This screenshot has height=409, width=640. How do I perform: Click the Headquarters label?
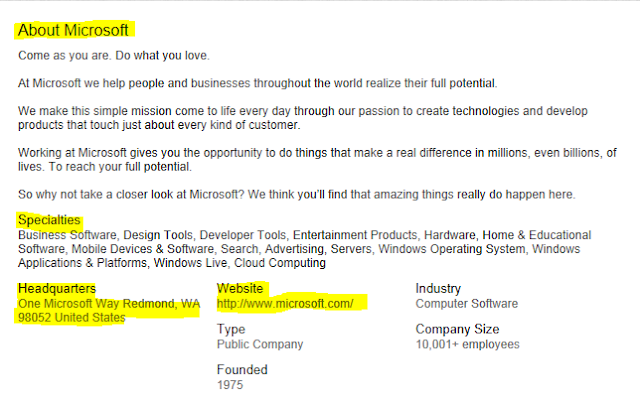click(57, 289)
